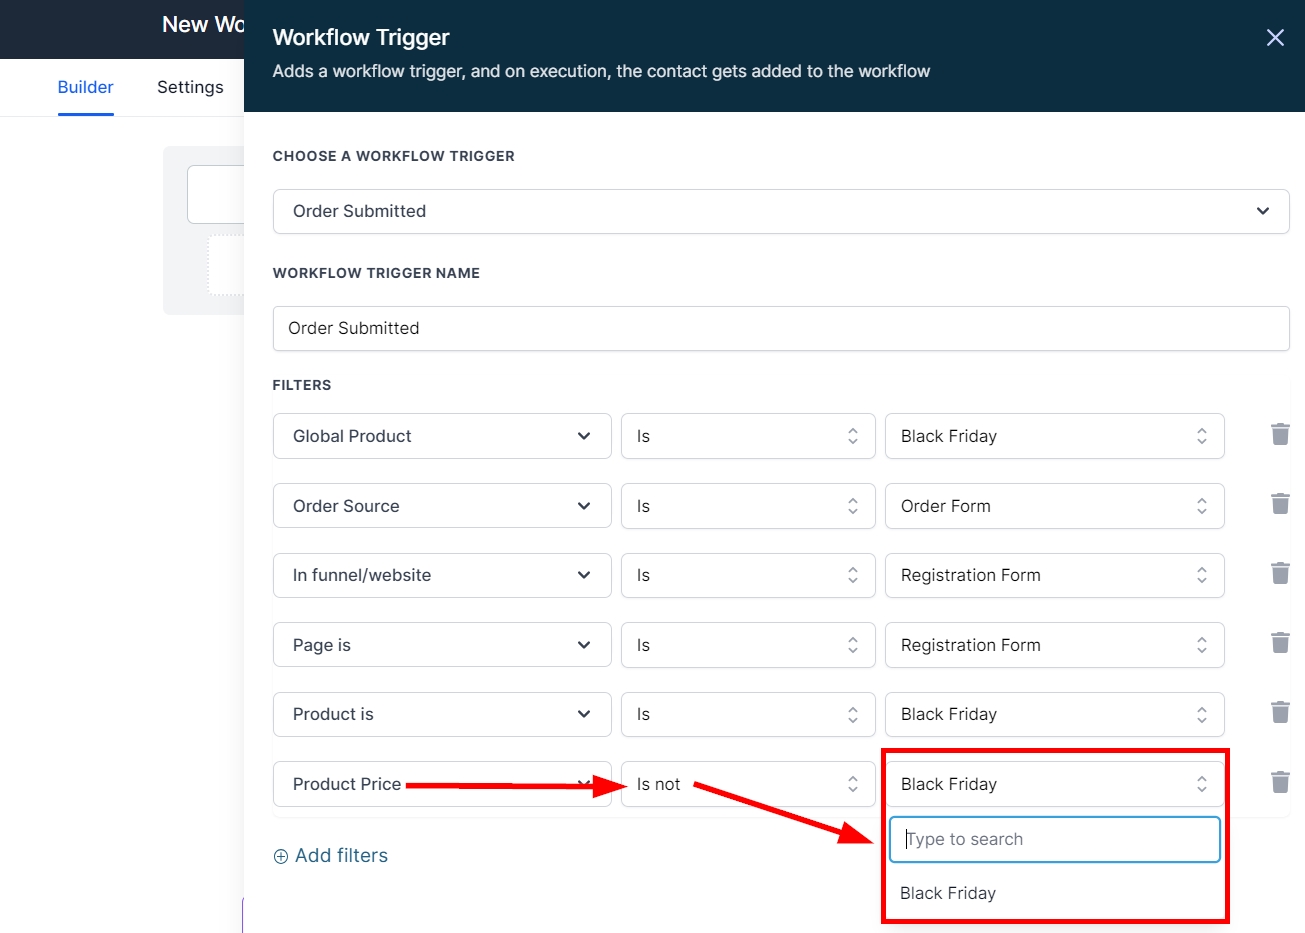Remove the In funnel/website filter row
The image size is (1305, 933).
coord(1279,573)
